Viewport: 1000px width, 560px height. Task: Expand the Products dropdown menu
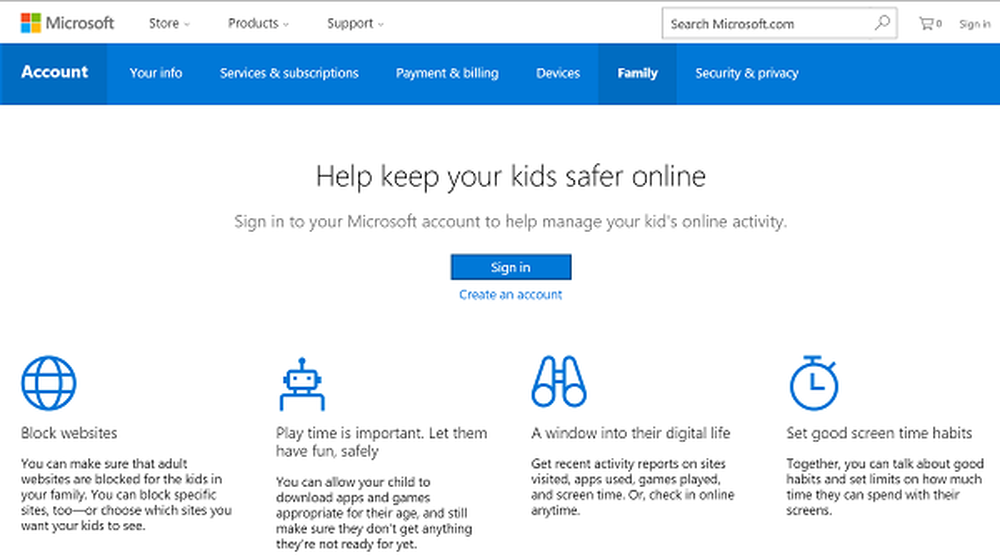[x=258, y=24]
